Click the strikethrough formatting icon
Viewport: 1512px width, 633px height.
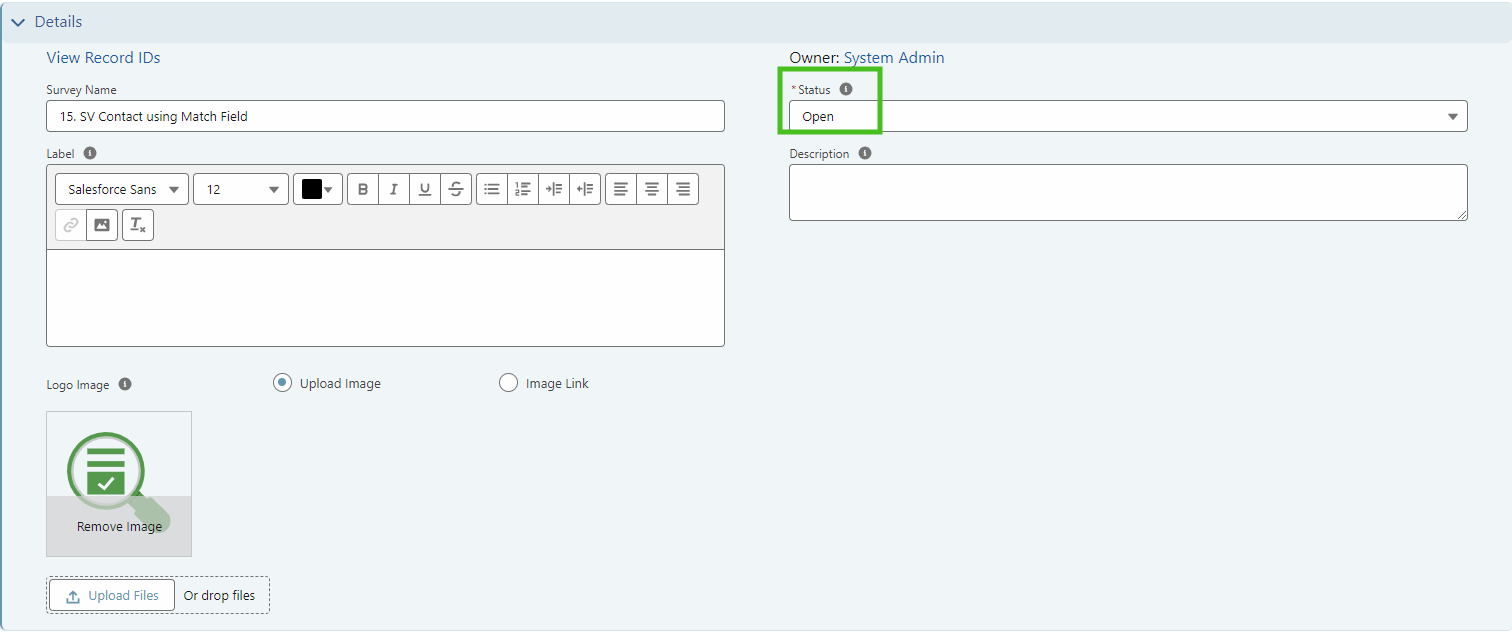point(456,189)
